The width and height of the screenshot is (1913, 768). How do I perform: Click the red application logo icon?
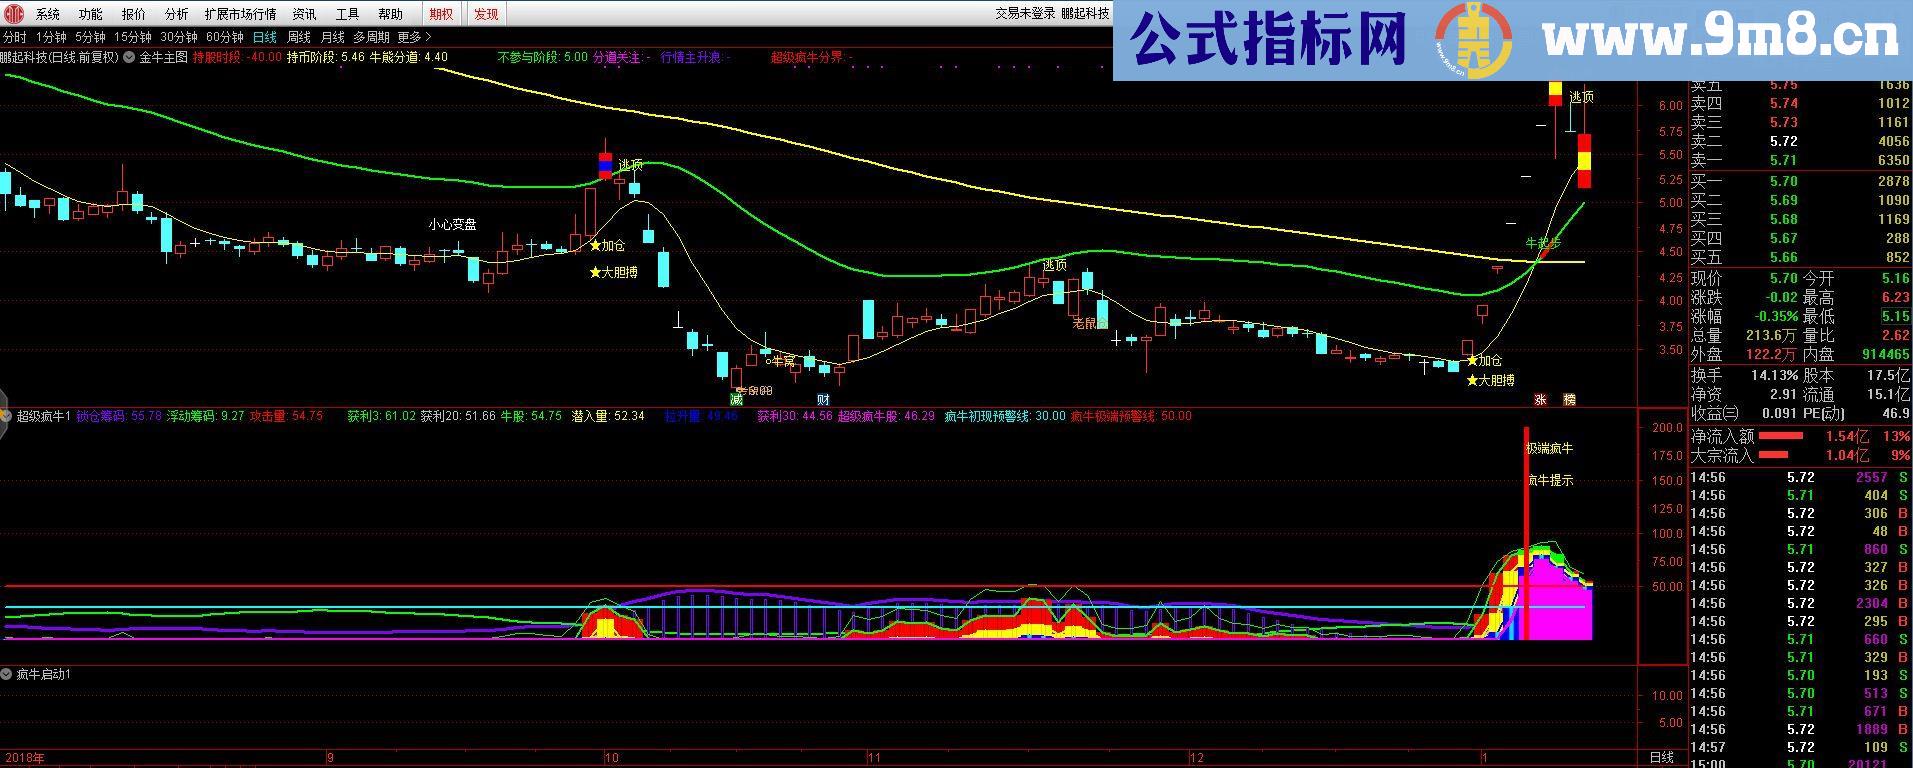click(x=15, y=13)
